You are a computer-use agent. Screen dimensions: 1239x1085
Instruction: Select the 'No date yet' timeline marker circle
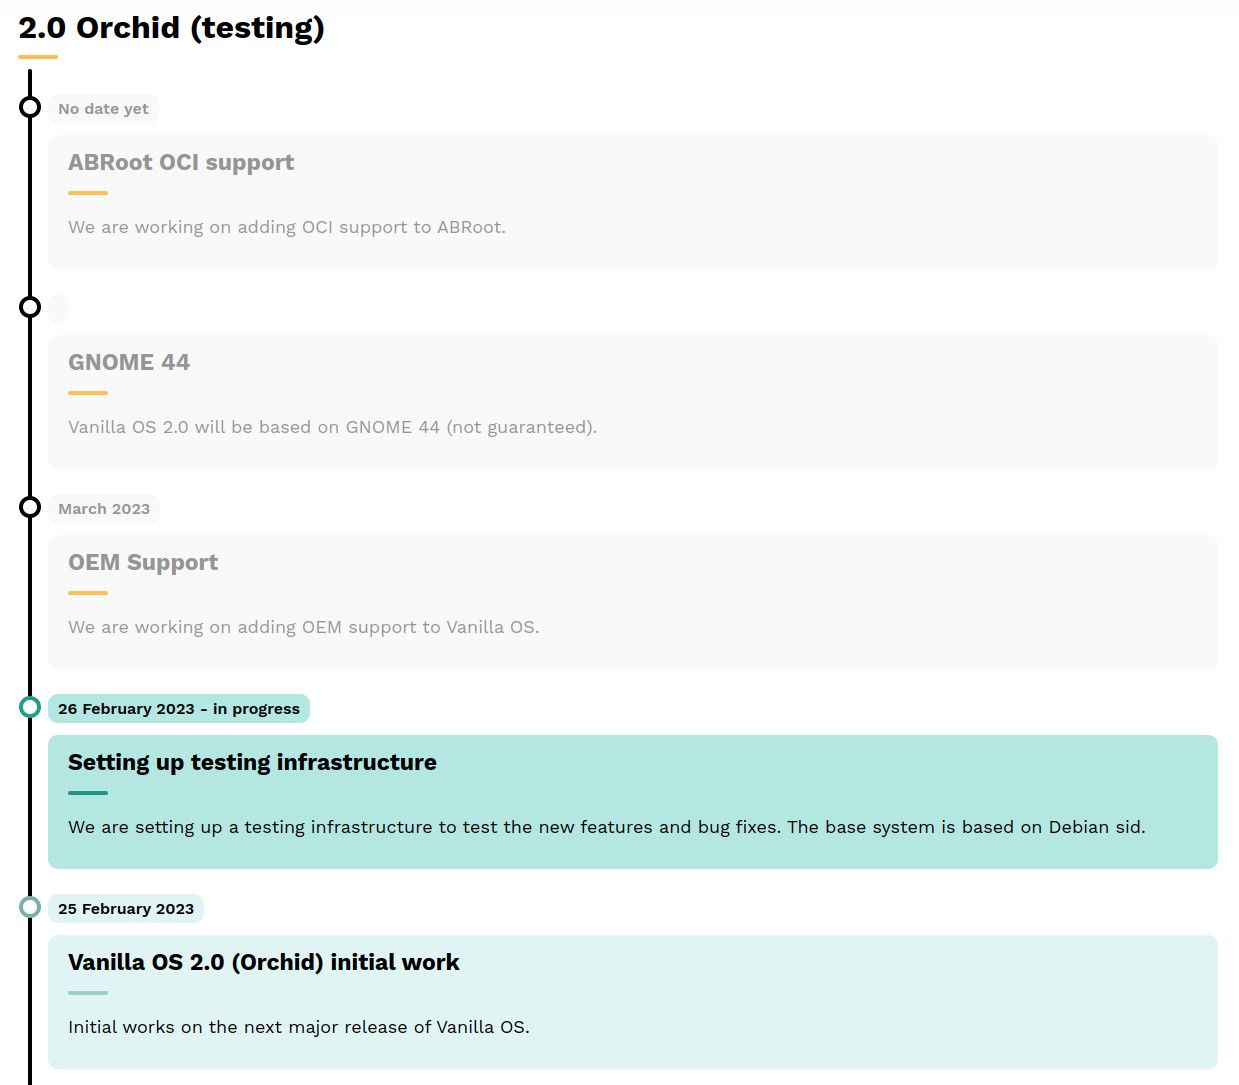pos(30,107)
